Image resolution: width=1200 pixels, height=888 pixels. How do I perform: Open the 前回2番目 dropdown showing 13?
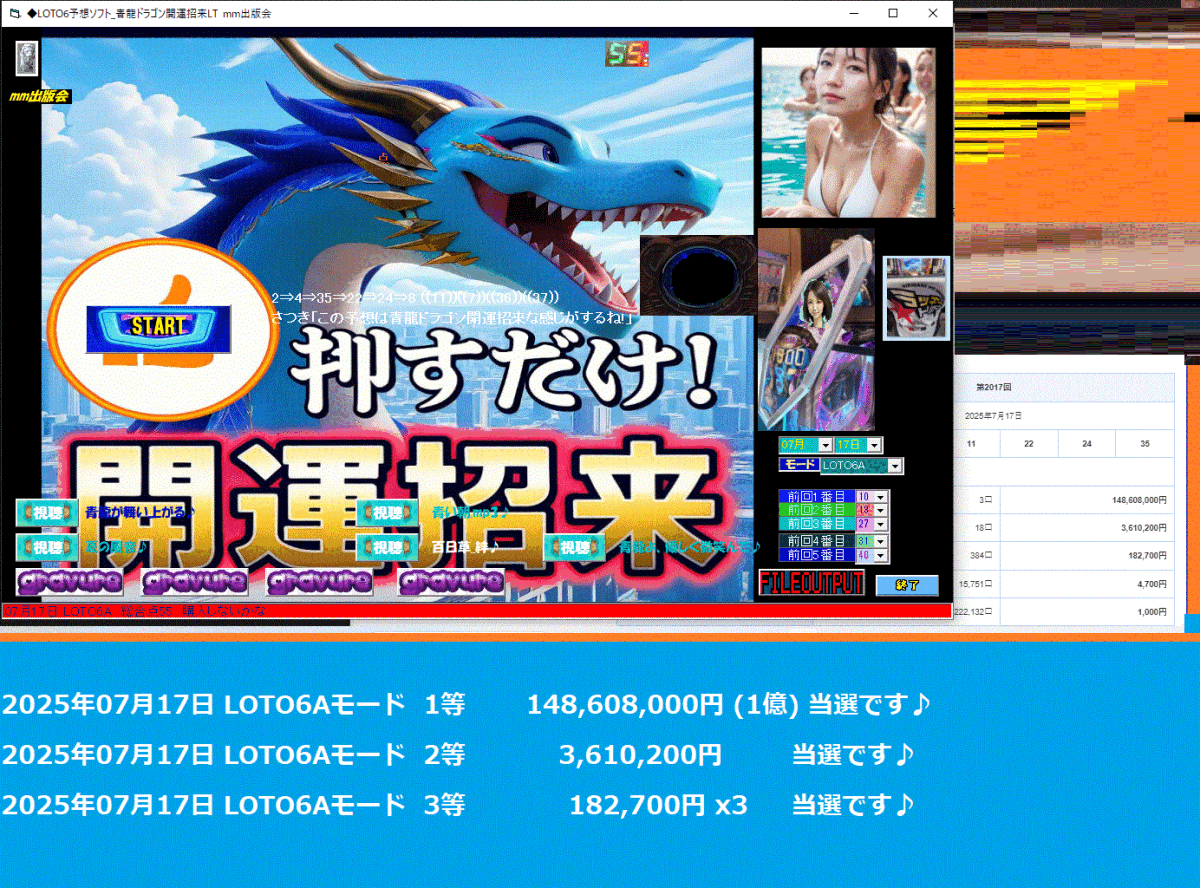click(881, 510)
